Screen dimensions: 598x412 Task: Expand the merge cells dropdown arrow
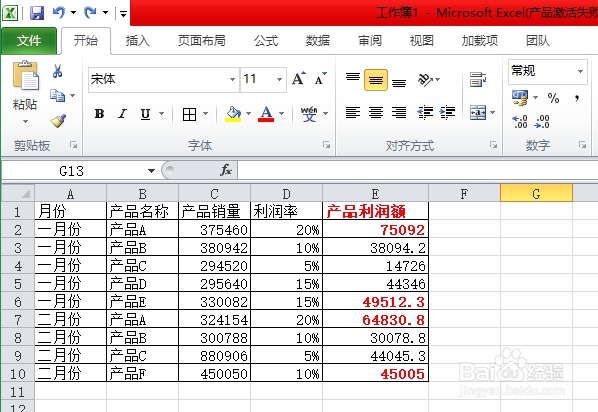click(492, 113)
